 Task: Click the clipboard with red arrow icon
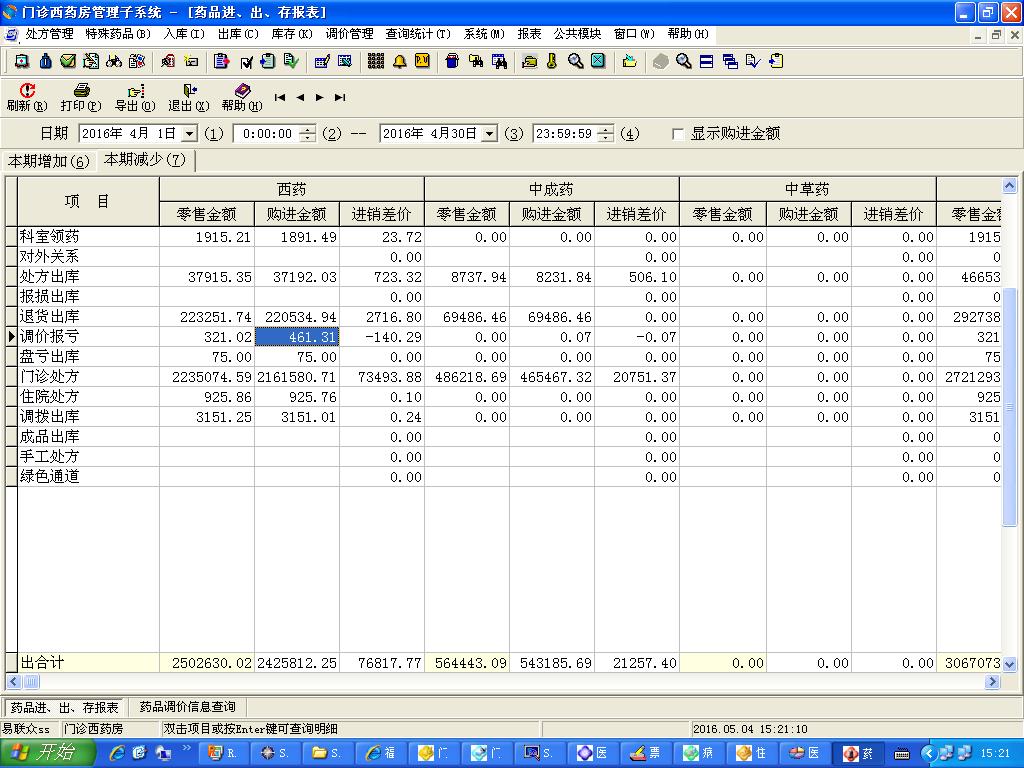coord(221,61)
